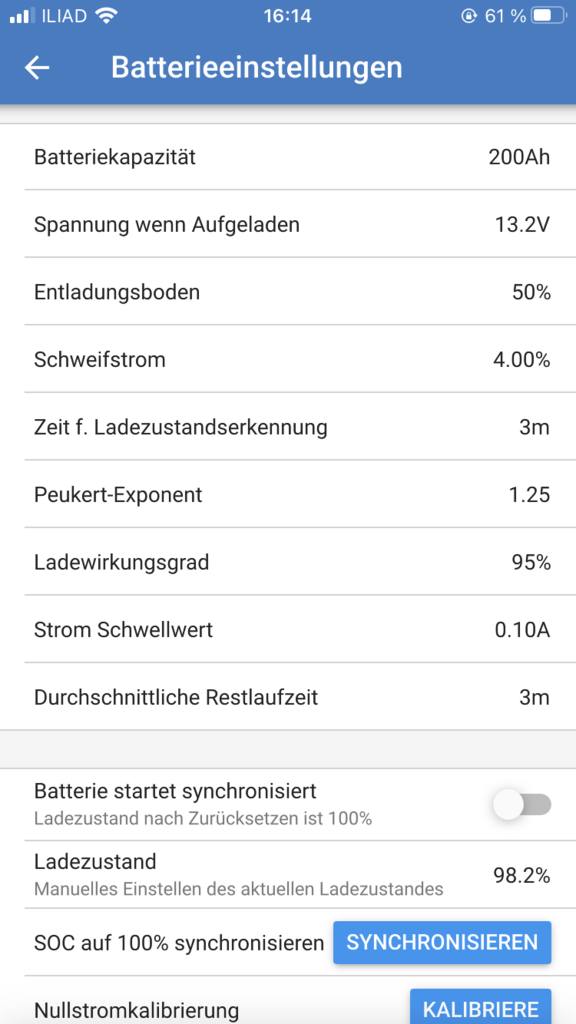The width and height of the screenshot is (576, 1024).
Task: Tap the rotation lock status icon
Action: point(469,16)
